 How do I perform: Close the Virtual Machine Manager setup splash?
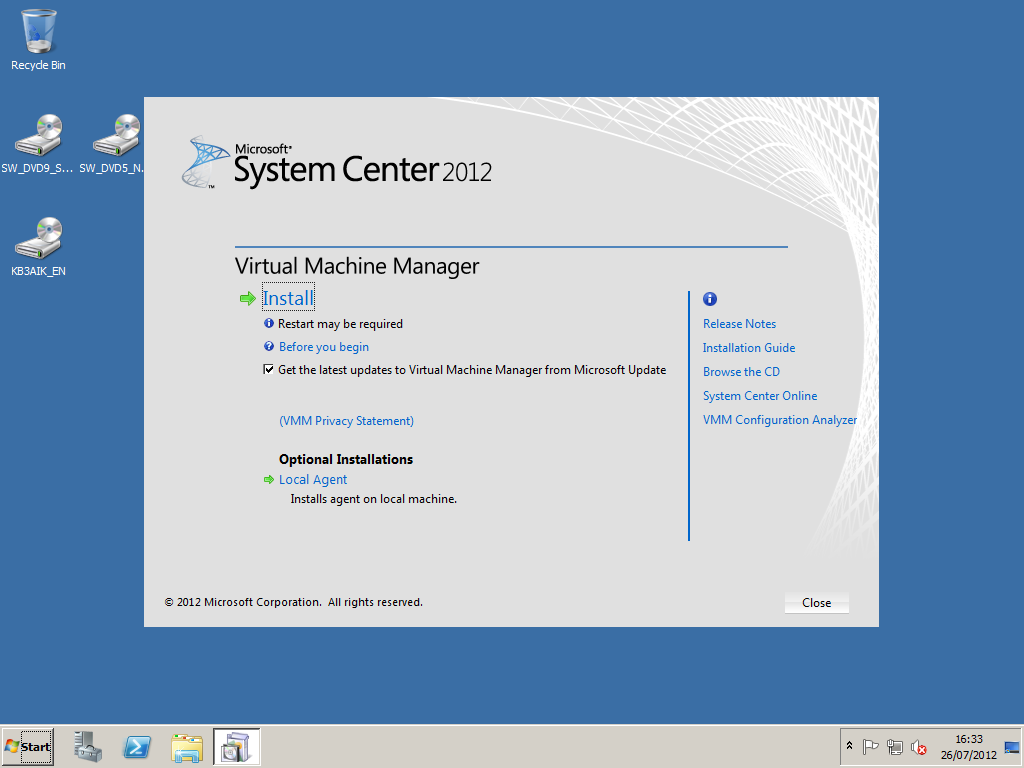[816, 603]
